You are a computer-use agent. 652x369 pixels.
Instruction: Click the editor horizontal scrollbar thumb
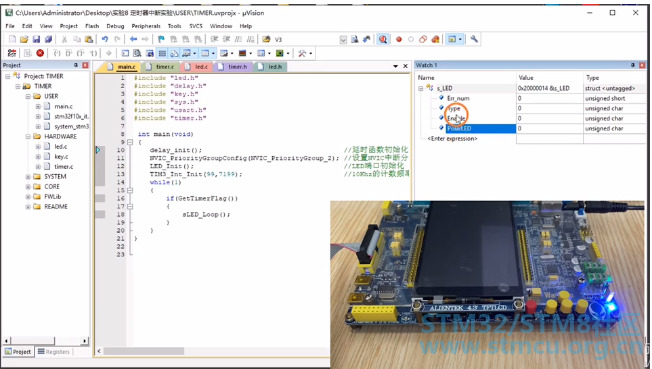pos(144,351)
